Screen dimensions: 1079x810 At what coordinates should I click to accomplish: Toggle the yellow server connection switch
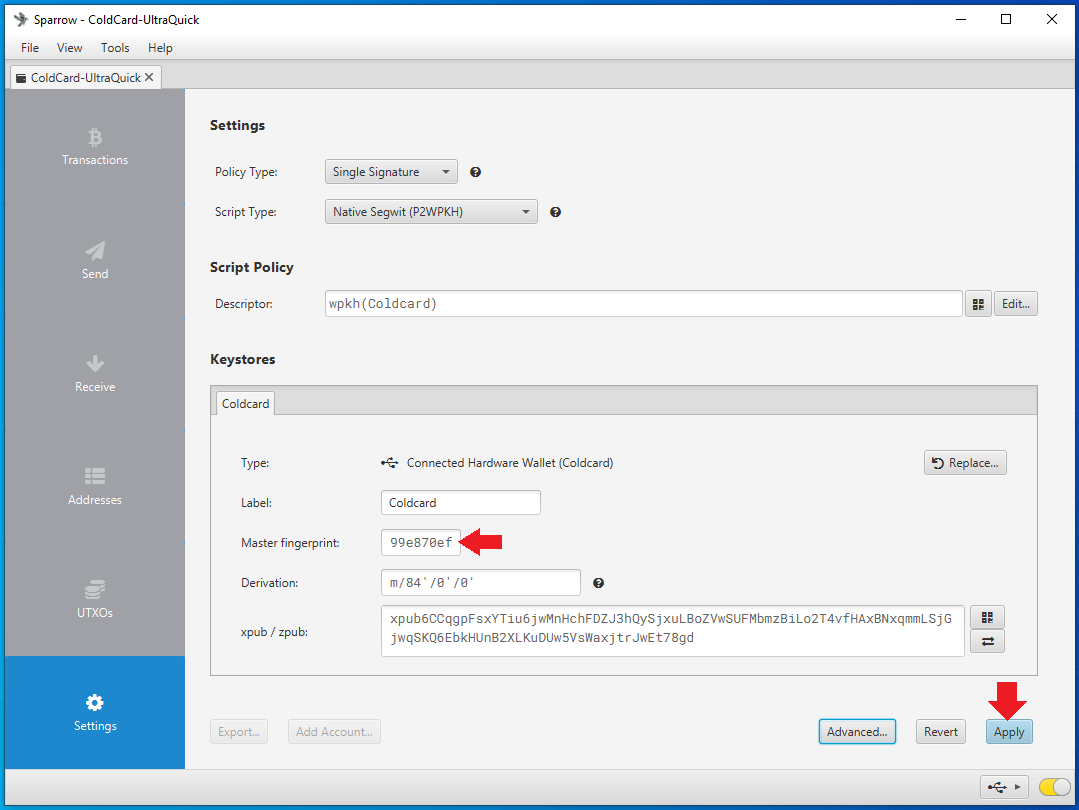tap(1054, 787)
